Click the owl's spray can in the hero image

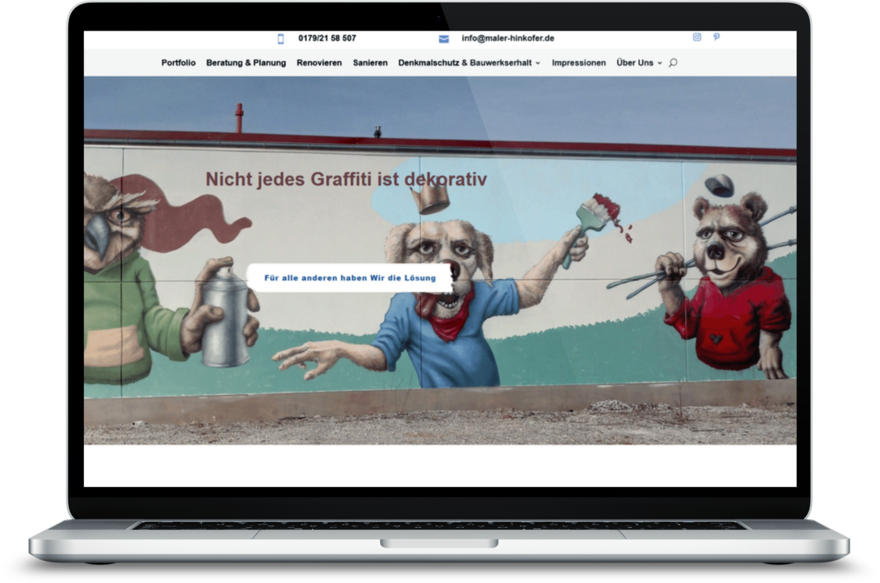[225, 317]
